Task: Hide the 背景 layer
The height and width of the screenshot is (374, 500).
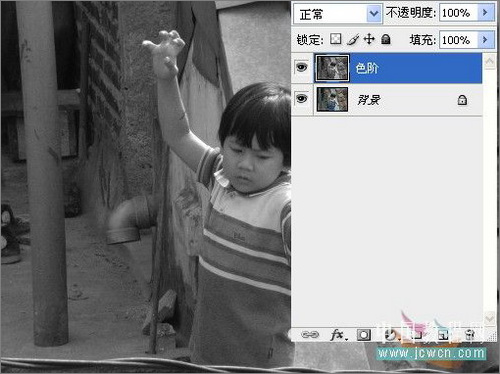Action: pos(301,99)
